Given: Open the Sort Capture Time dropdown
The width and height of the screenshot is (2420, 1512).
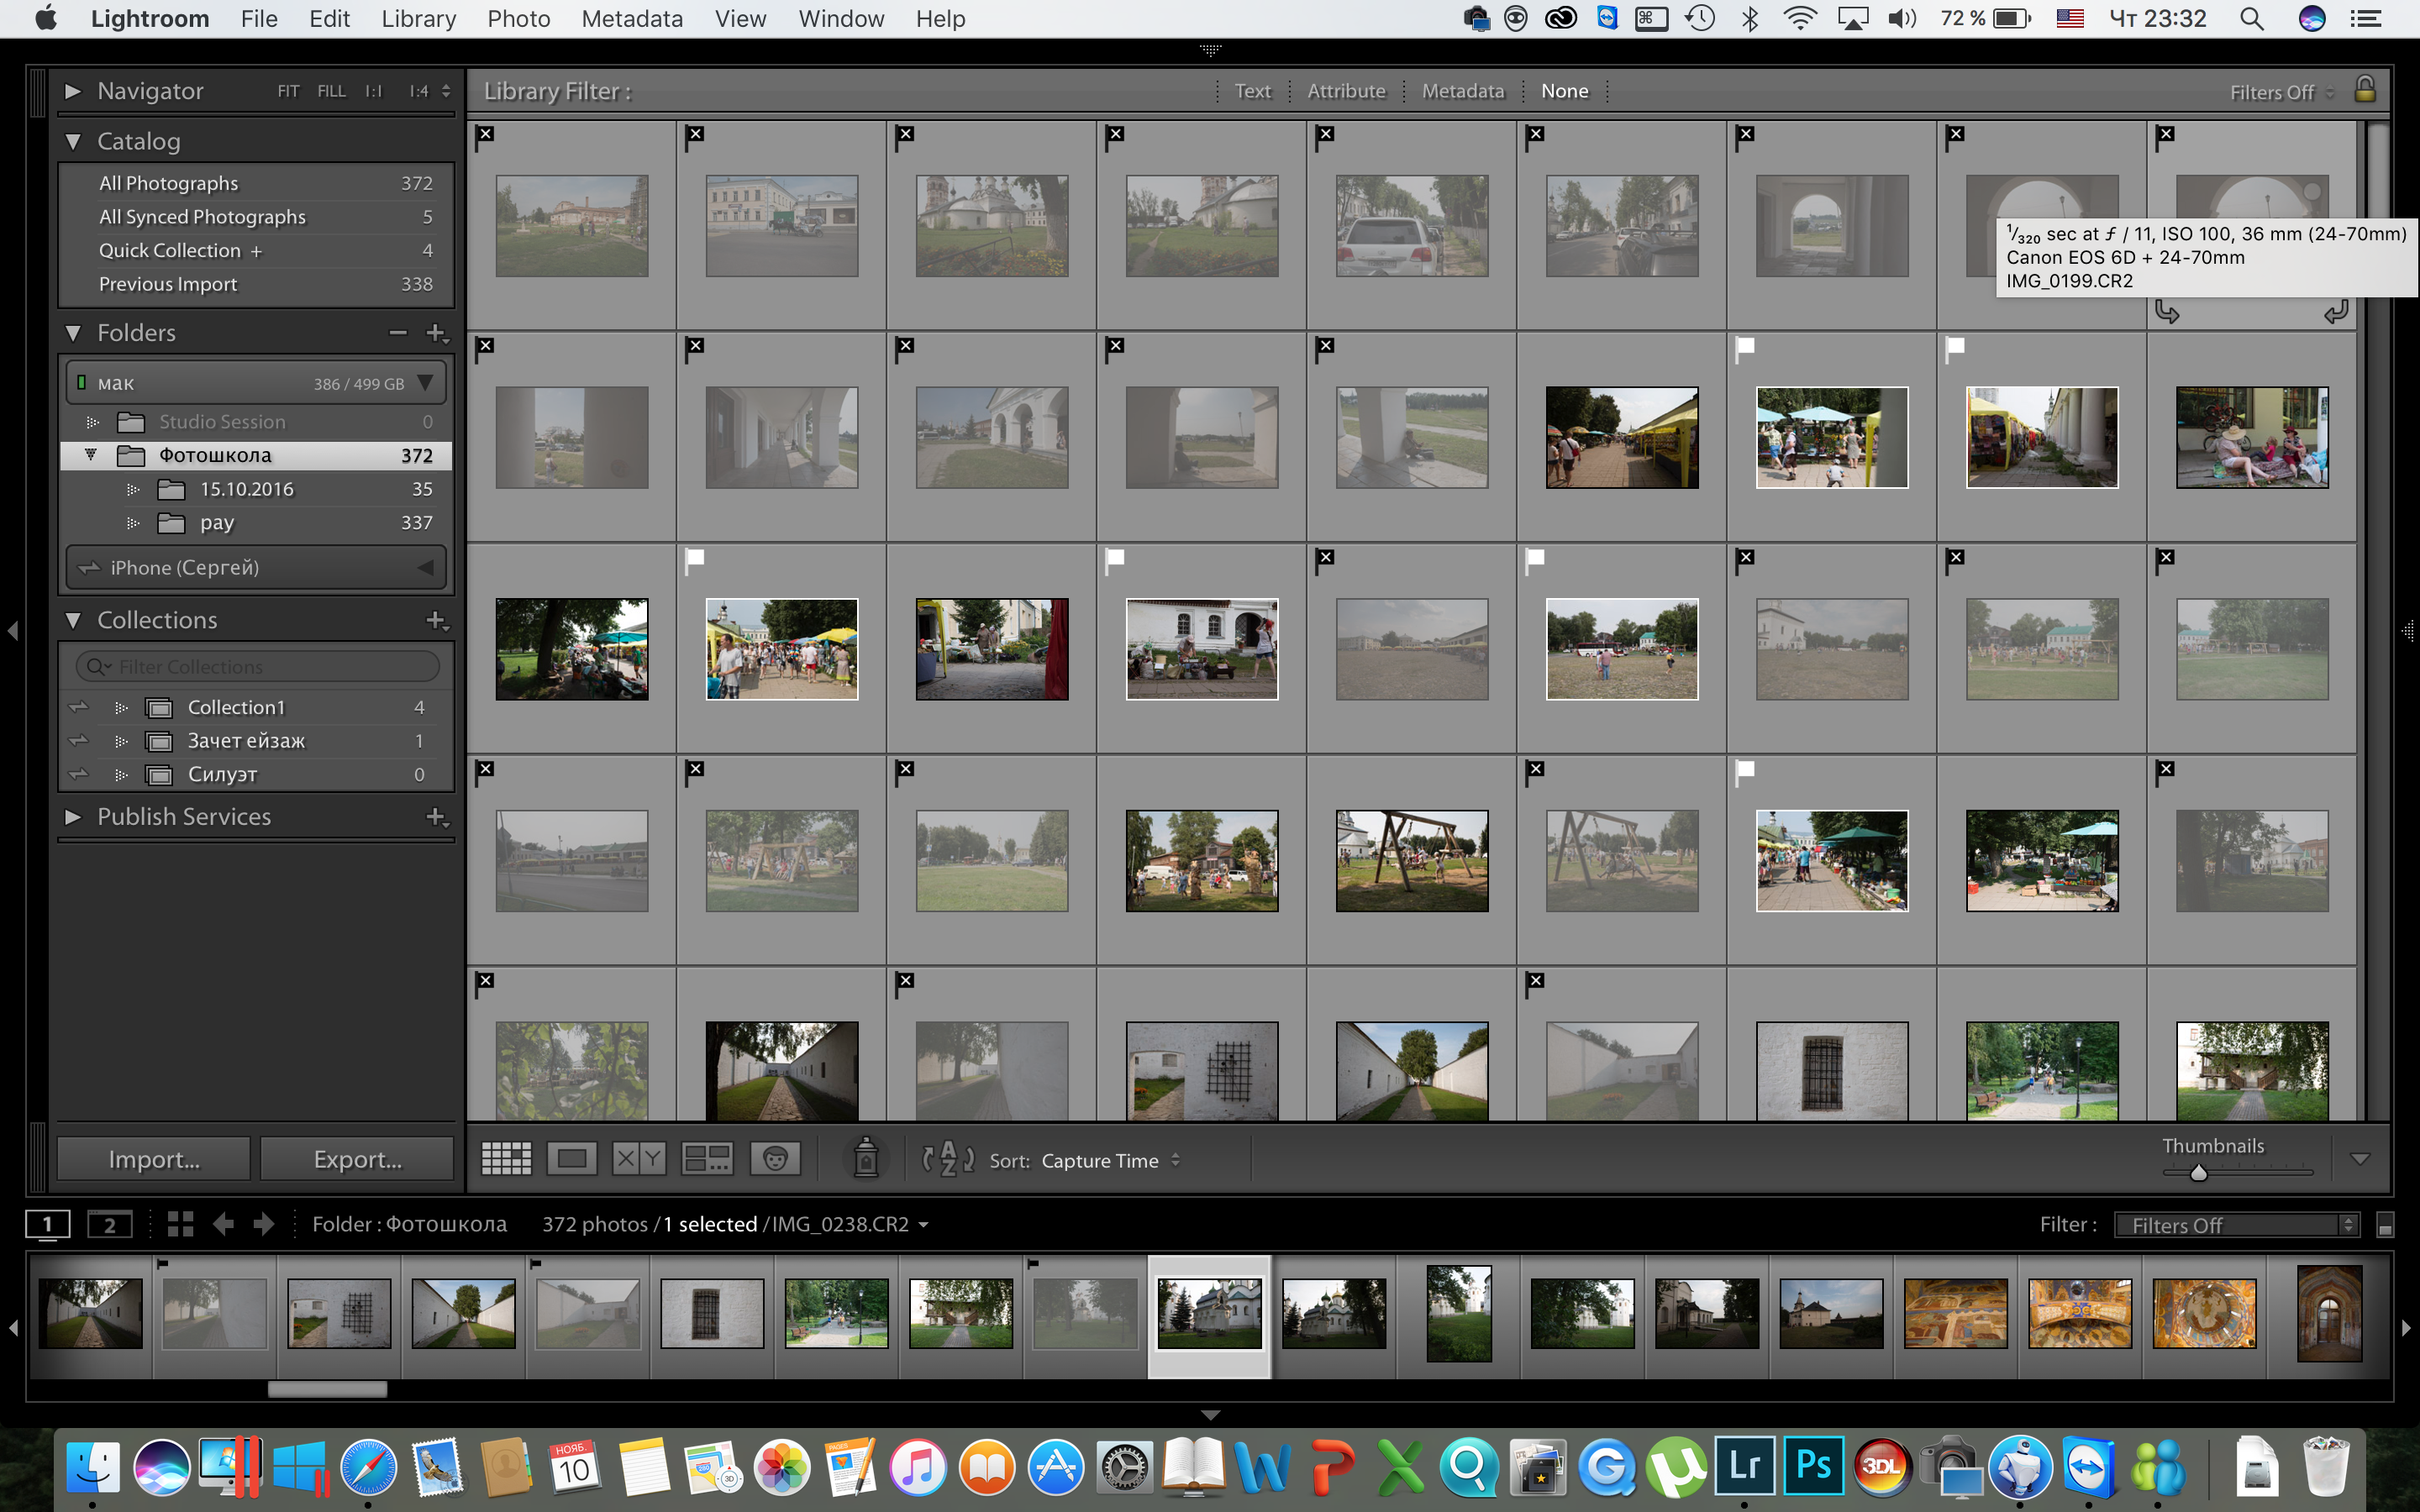Looking at the screenshot, I should pos(1110,1160).
